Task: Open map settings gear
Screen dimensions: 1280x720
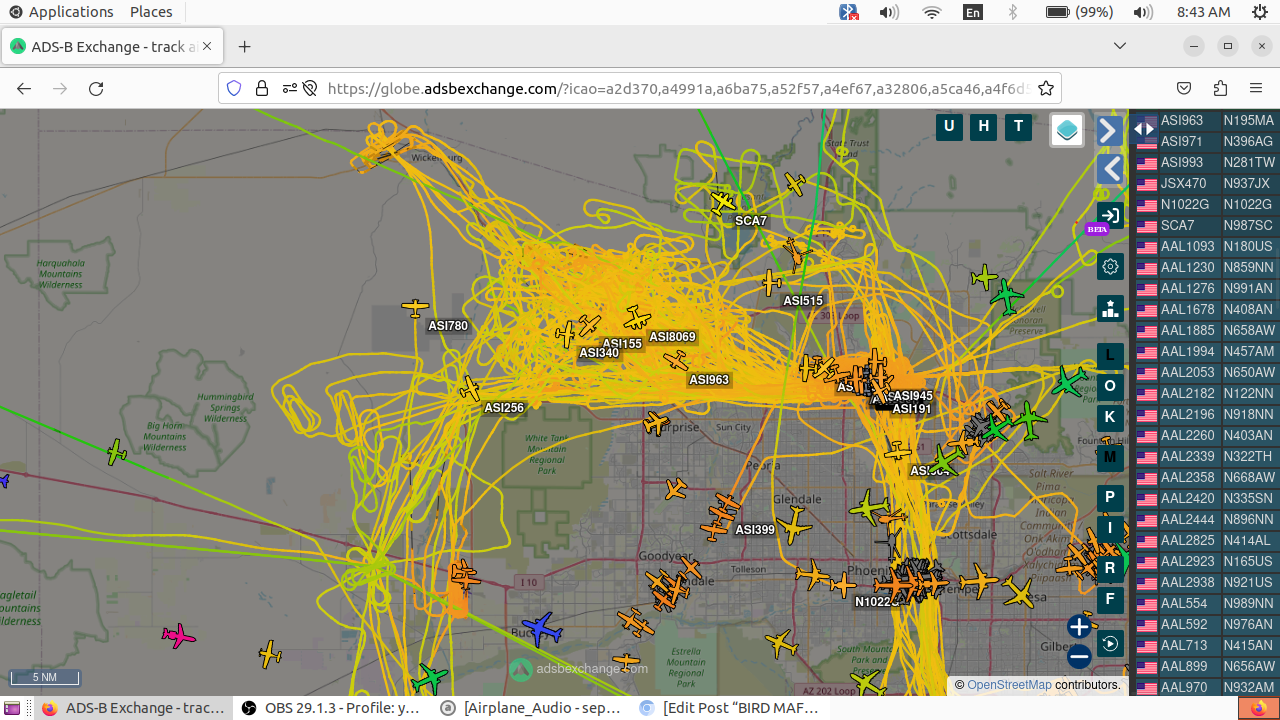Action: [x=1110, y=267]
